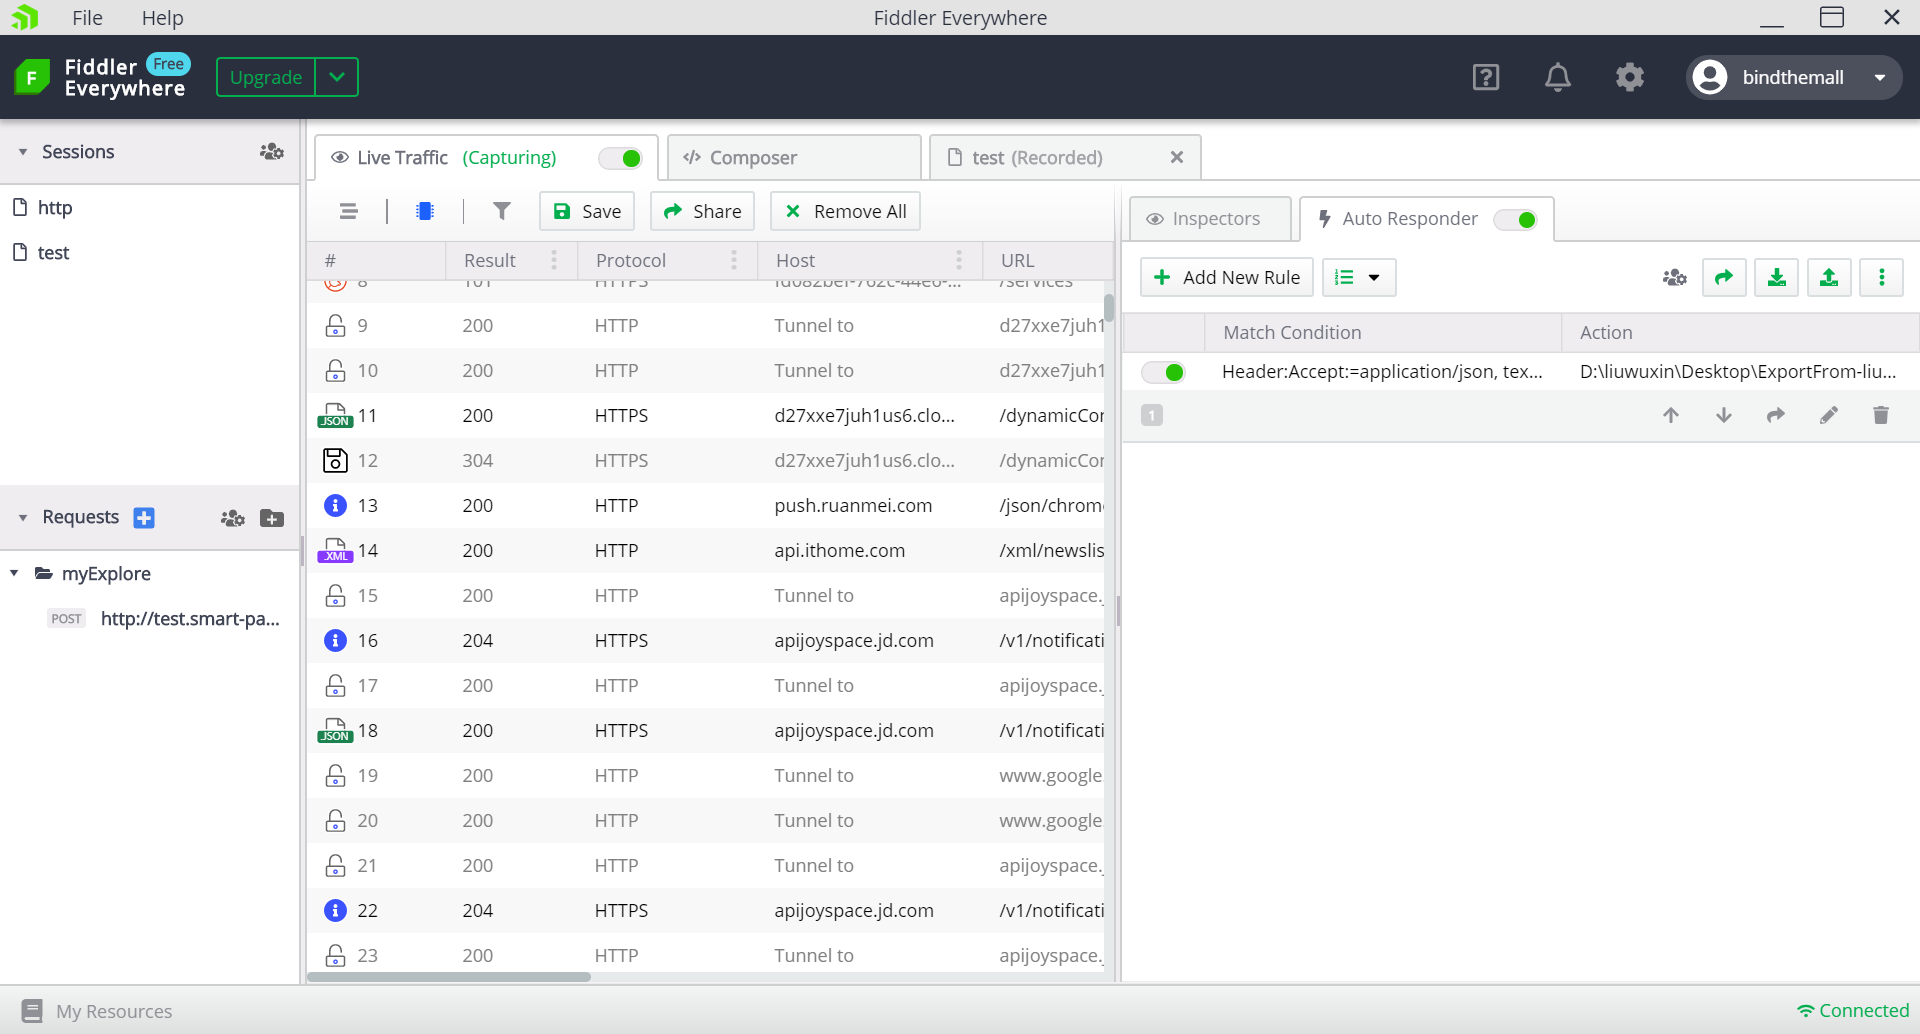
Task: Switch to the Composer tab
Action: pos(752,158)
